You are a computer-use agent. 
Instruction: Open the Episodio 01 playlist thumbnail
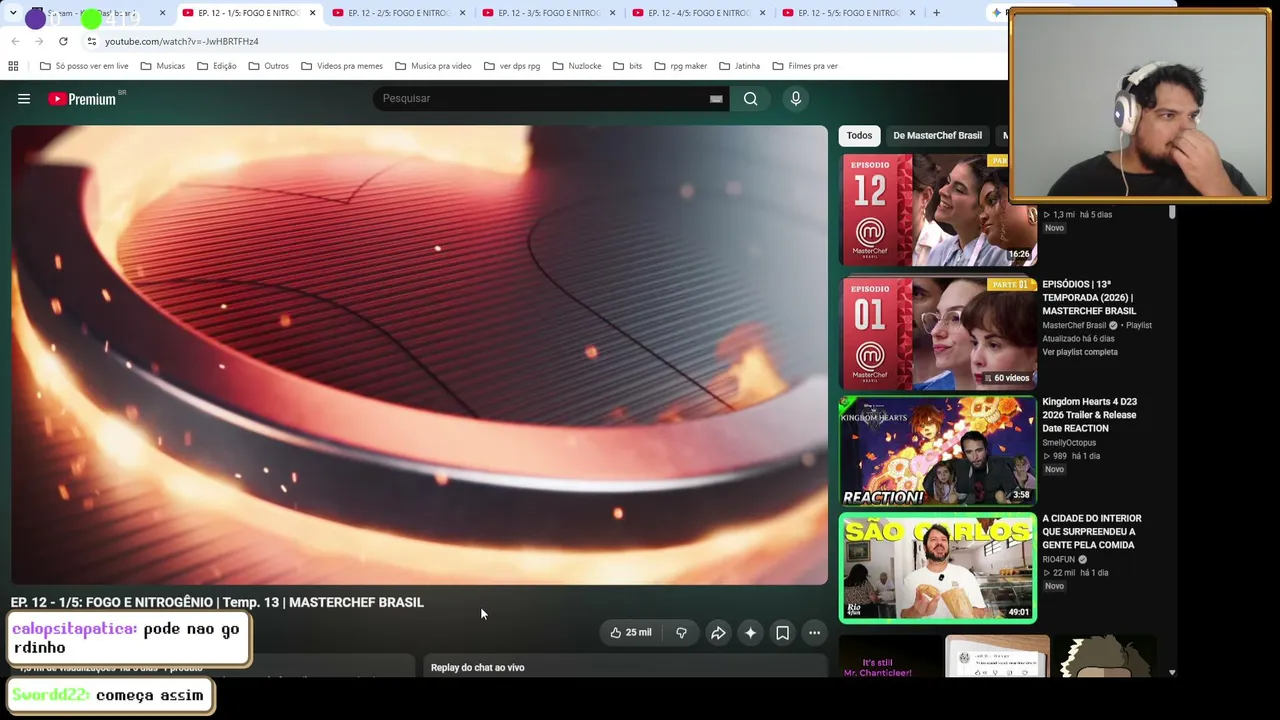pos(938,333)
